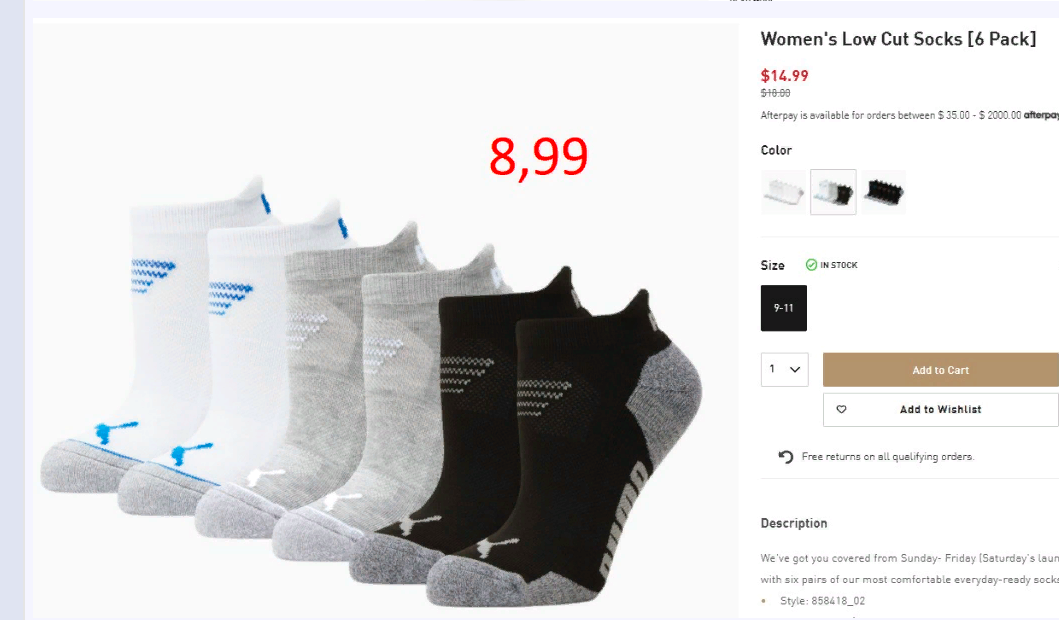Open the quantity dropdown showing 1
1059x620 pixels.
pos(785,369)
